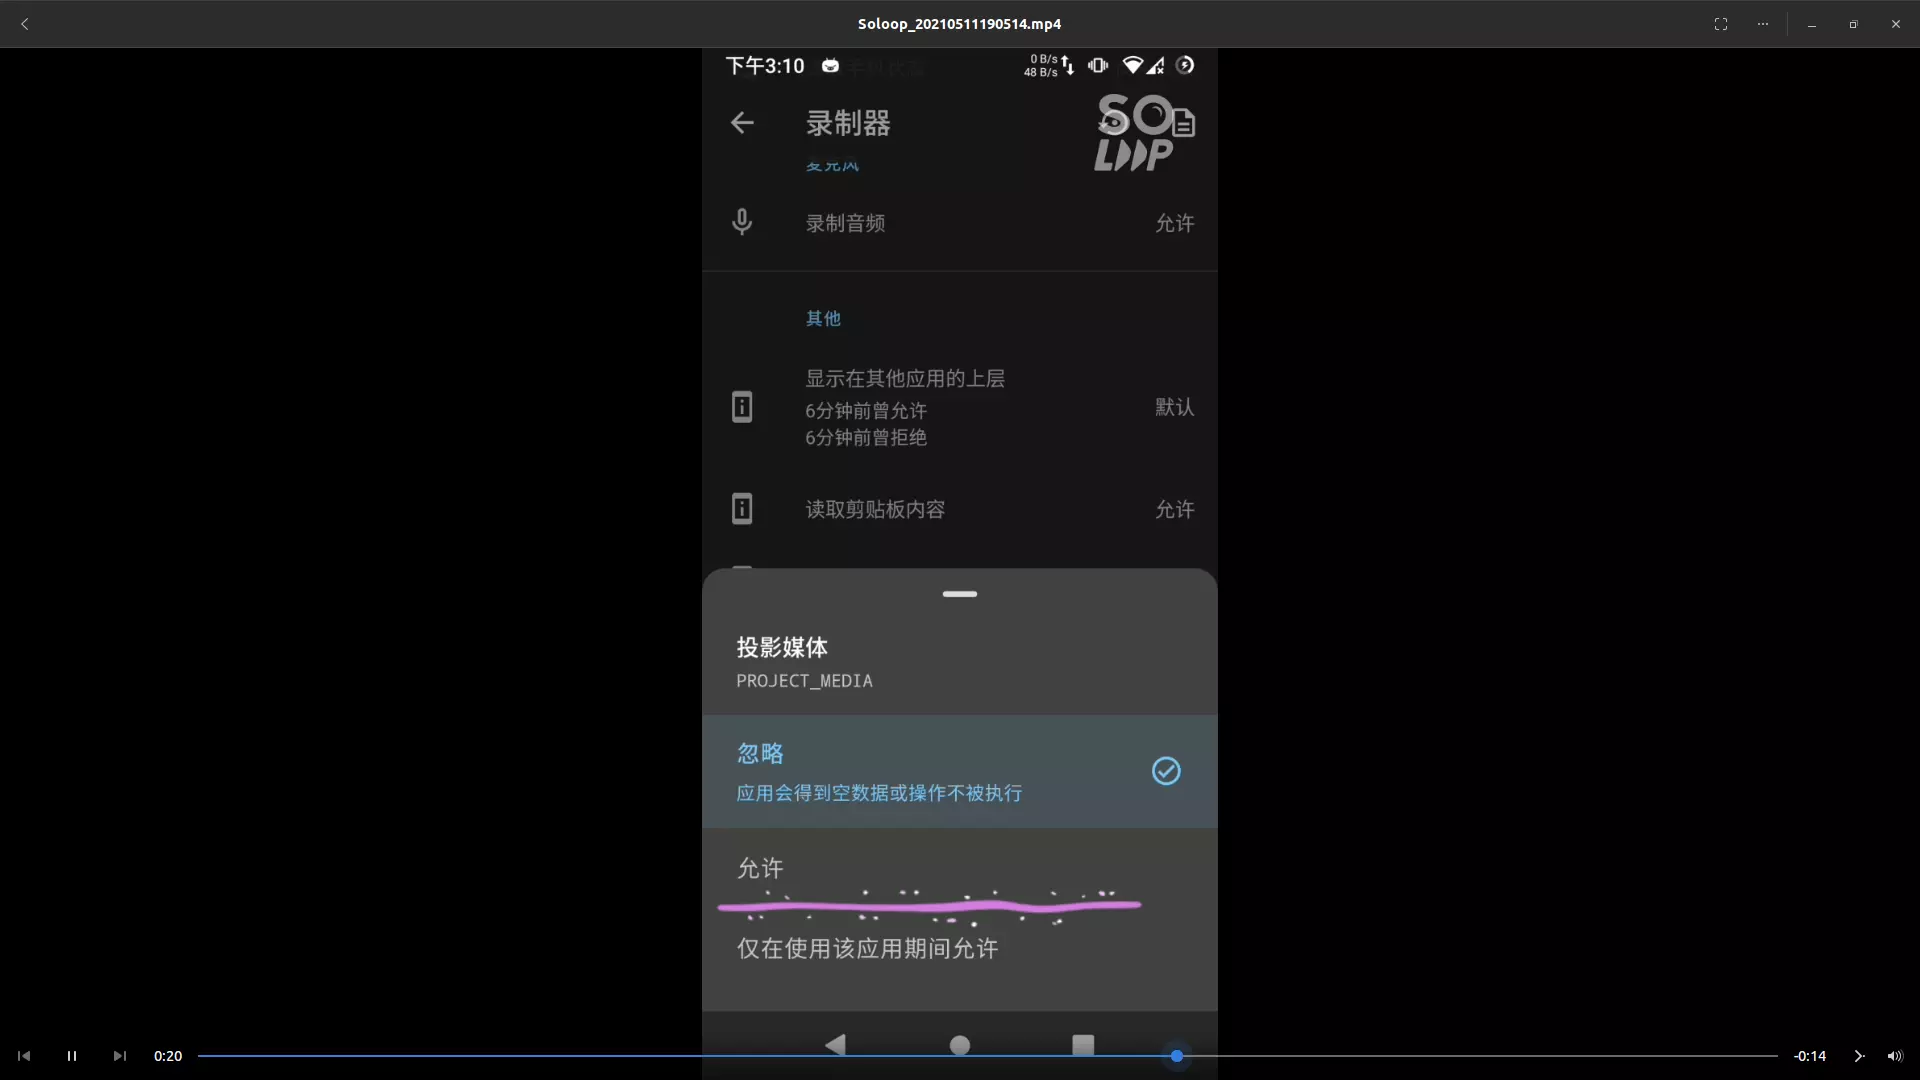The image size is (1920, 1080).
Task: Tap 允许 value for 读取剪贴板内容
Action: click(x=1175, y=509)
